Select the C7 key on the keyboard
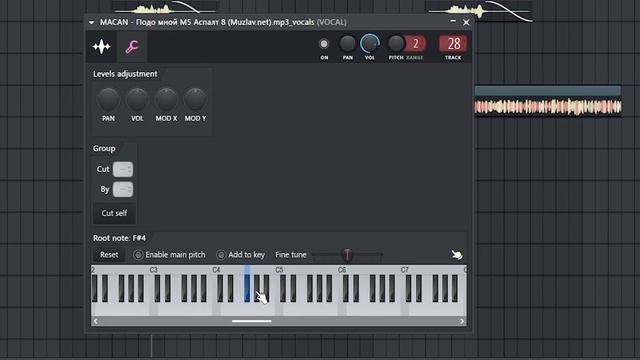640x360 pixels. (404, 308)
